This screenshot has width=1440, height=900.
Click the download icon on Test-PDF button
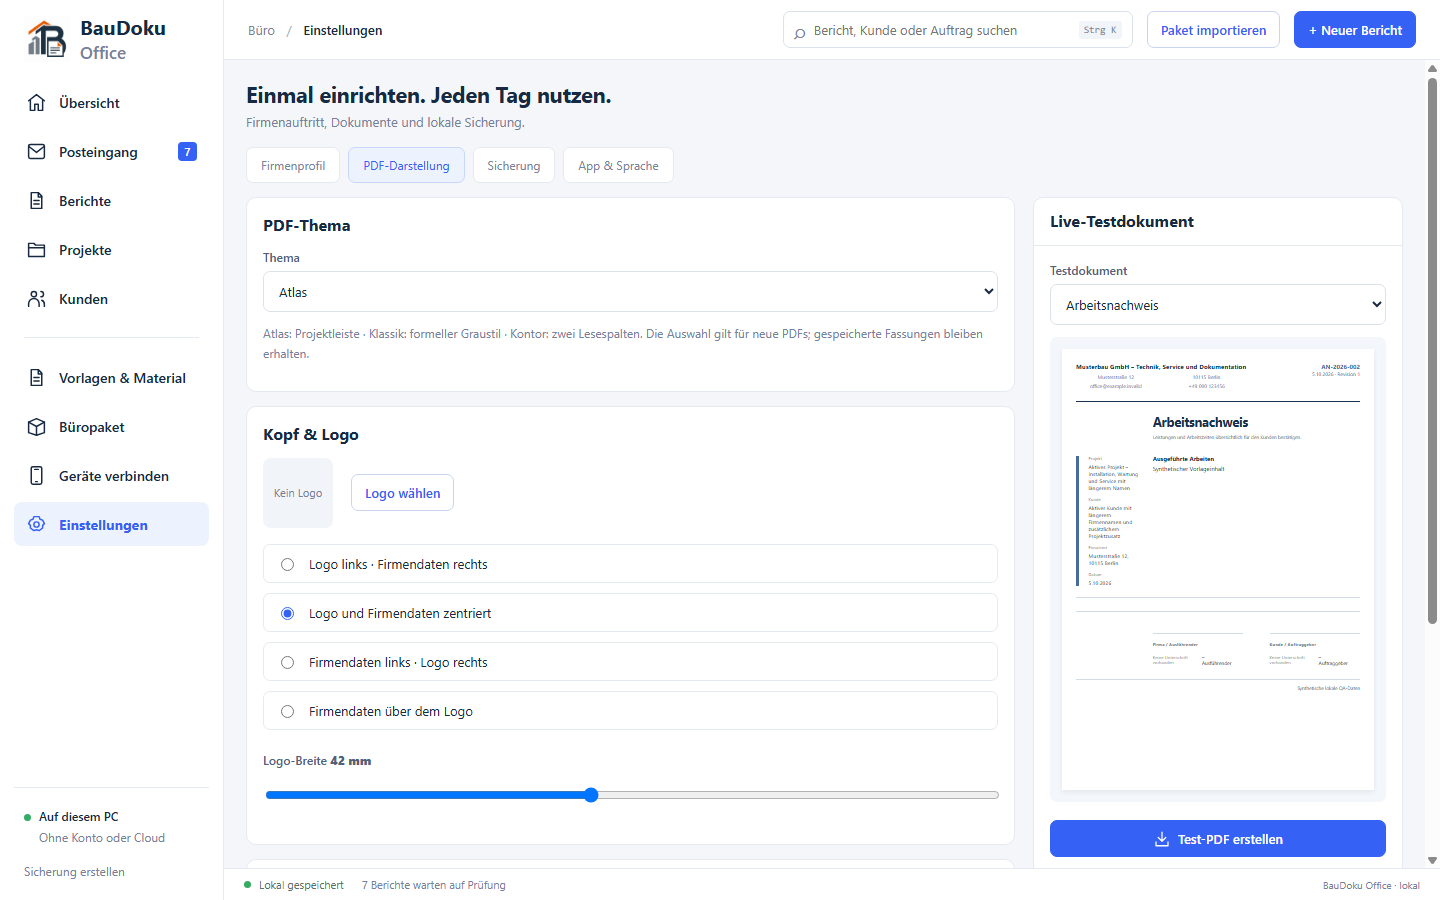pos(1162,839)
